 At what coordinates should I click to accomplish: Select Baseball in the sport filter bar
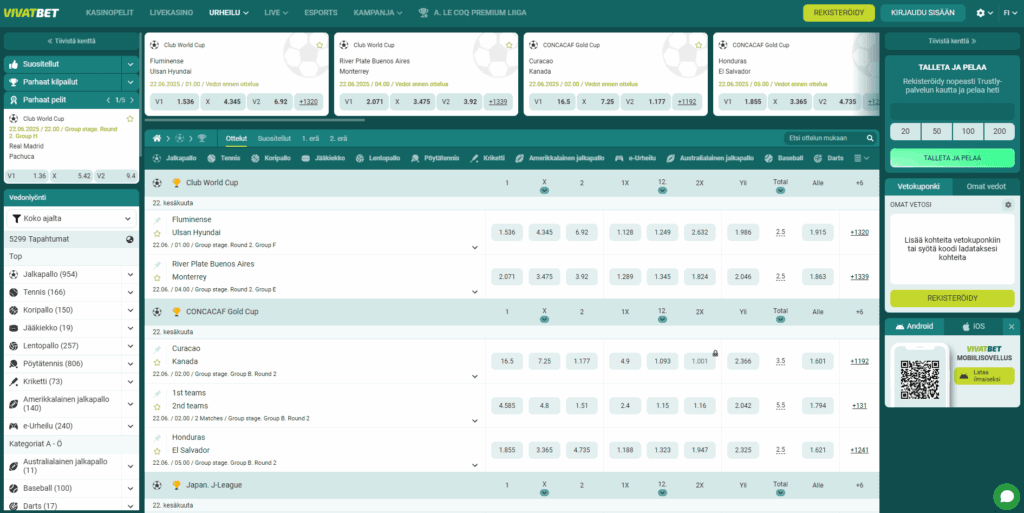[784, 159]
